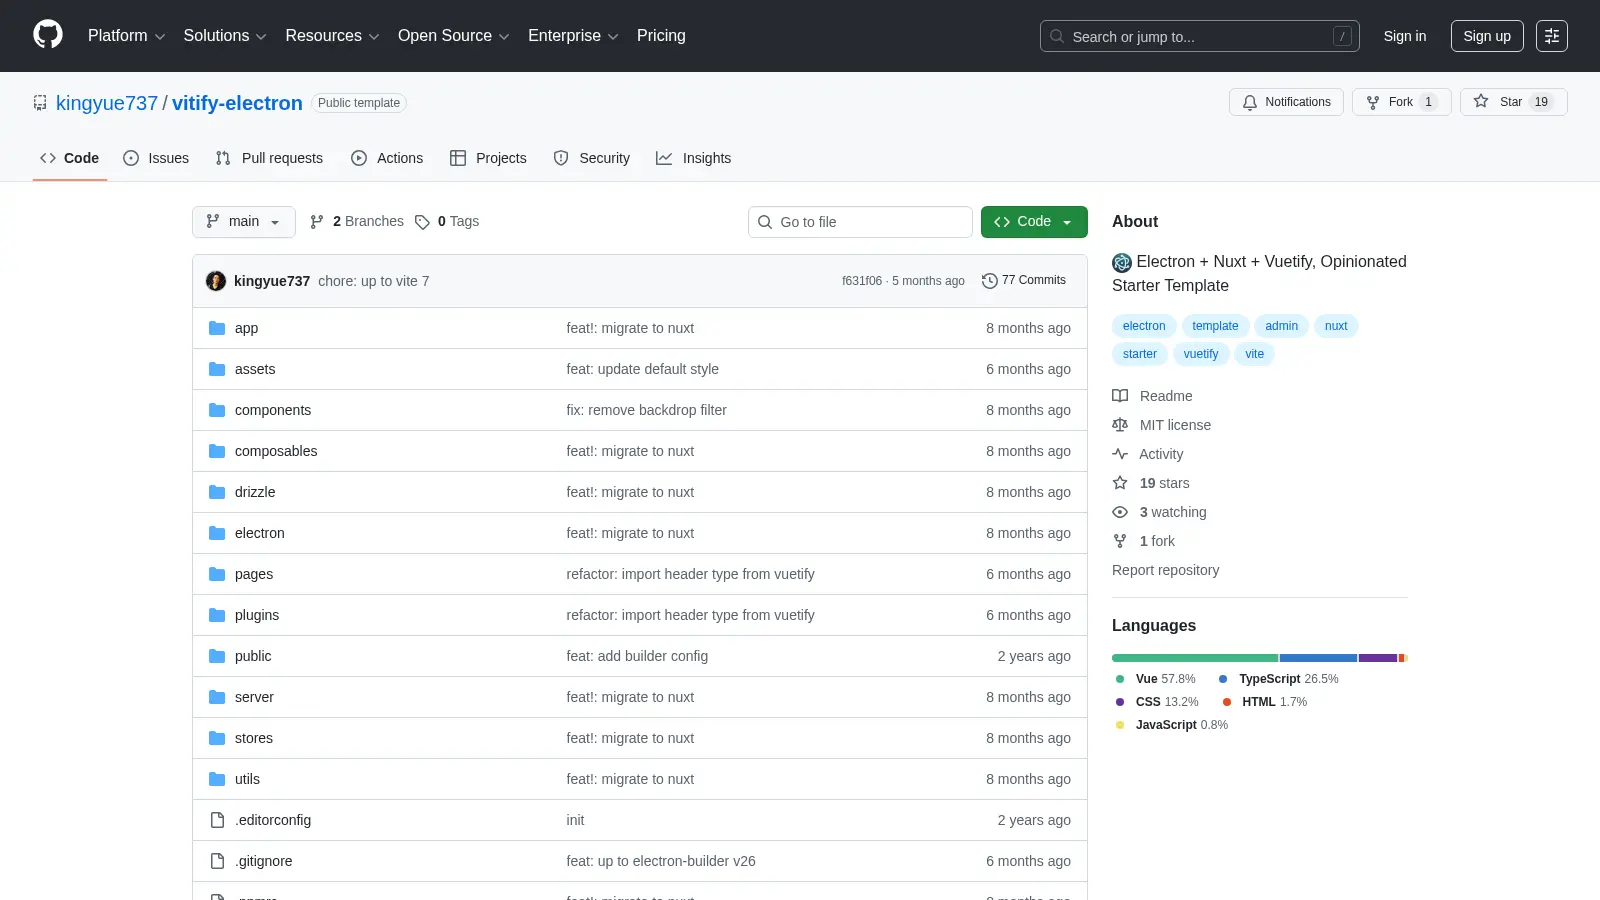The image size is (1600, 900).
Task: Click the Readme book icon
Action: [1120, 396]
